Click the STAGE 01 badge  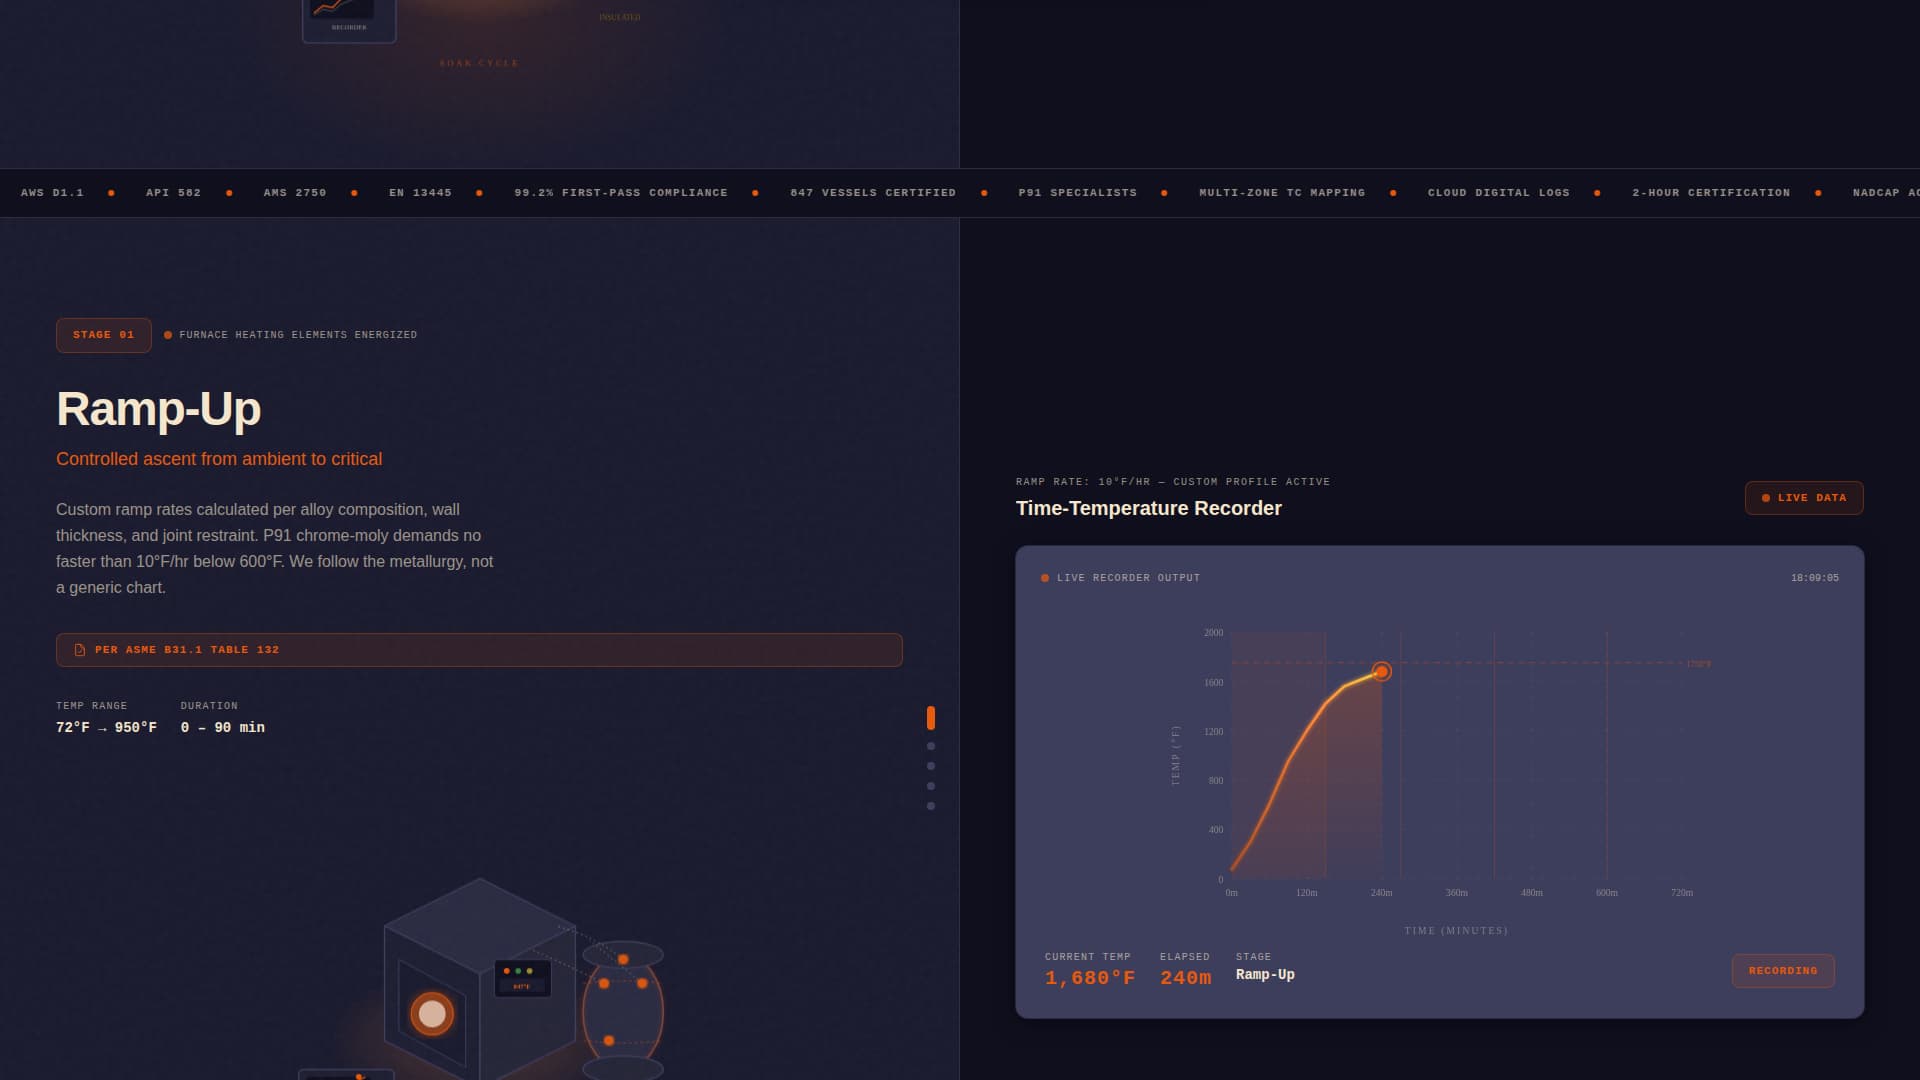[x=103, y=334]
